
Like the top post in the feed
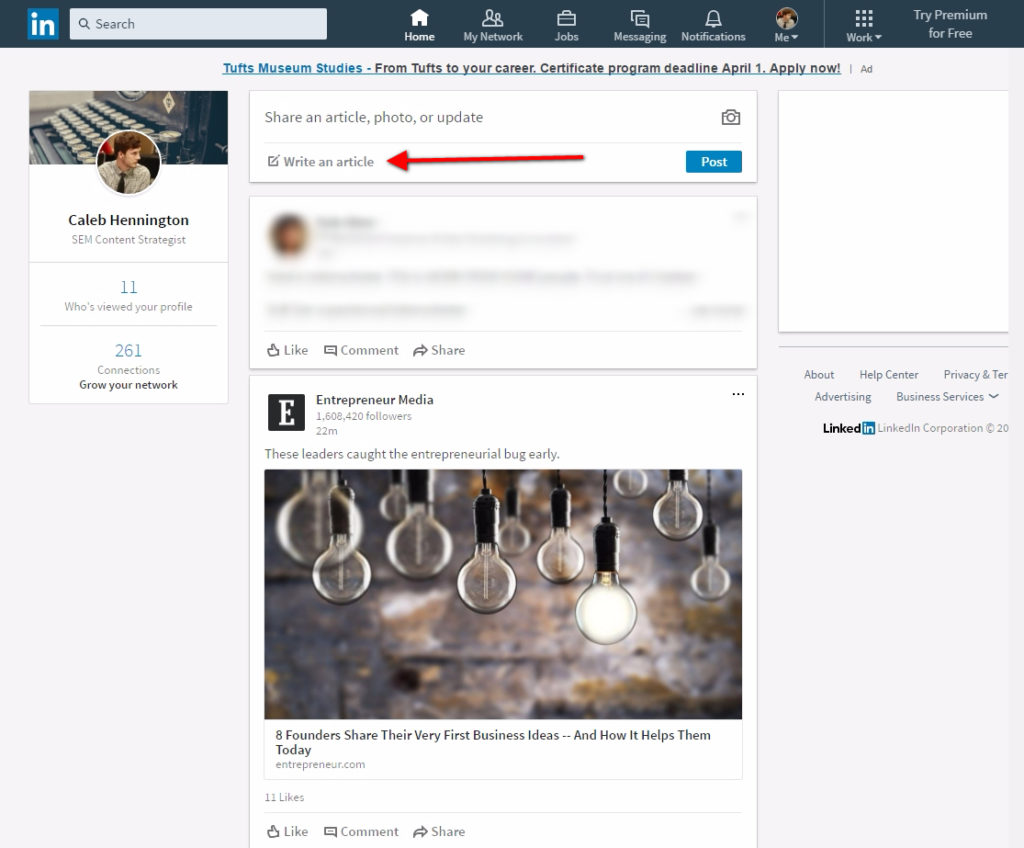point(286,350)
